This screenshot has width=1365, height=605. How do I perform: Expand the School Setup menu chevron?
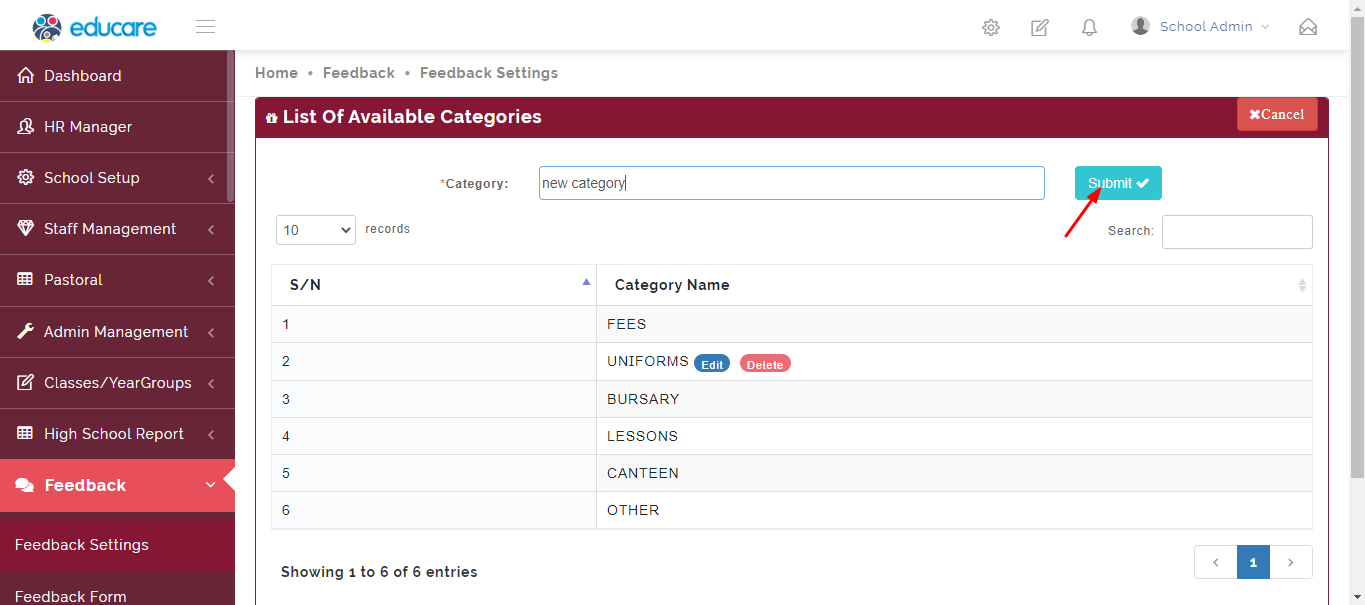[211, 179]
